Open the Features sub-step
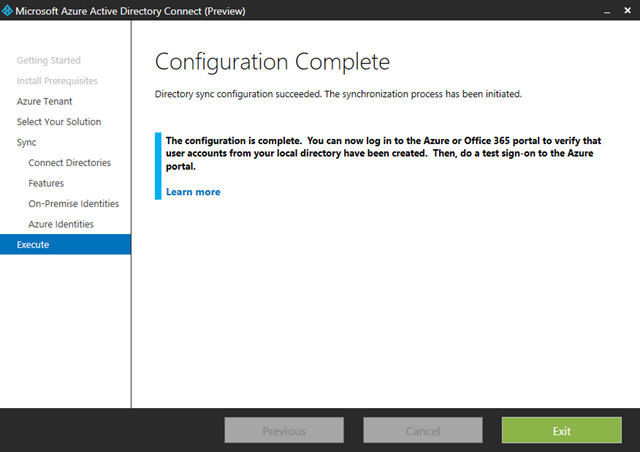The width and height of the screenshot is (640, 452). pyautogui.click(x=46, y=183)
